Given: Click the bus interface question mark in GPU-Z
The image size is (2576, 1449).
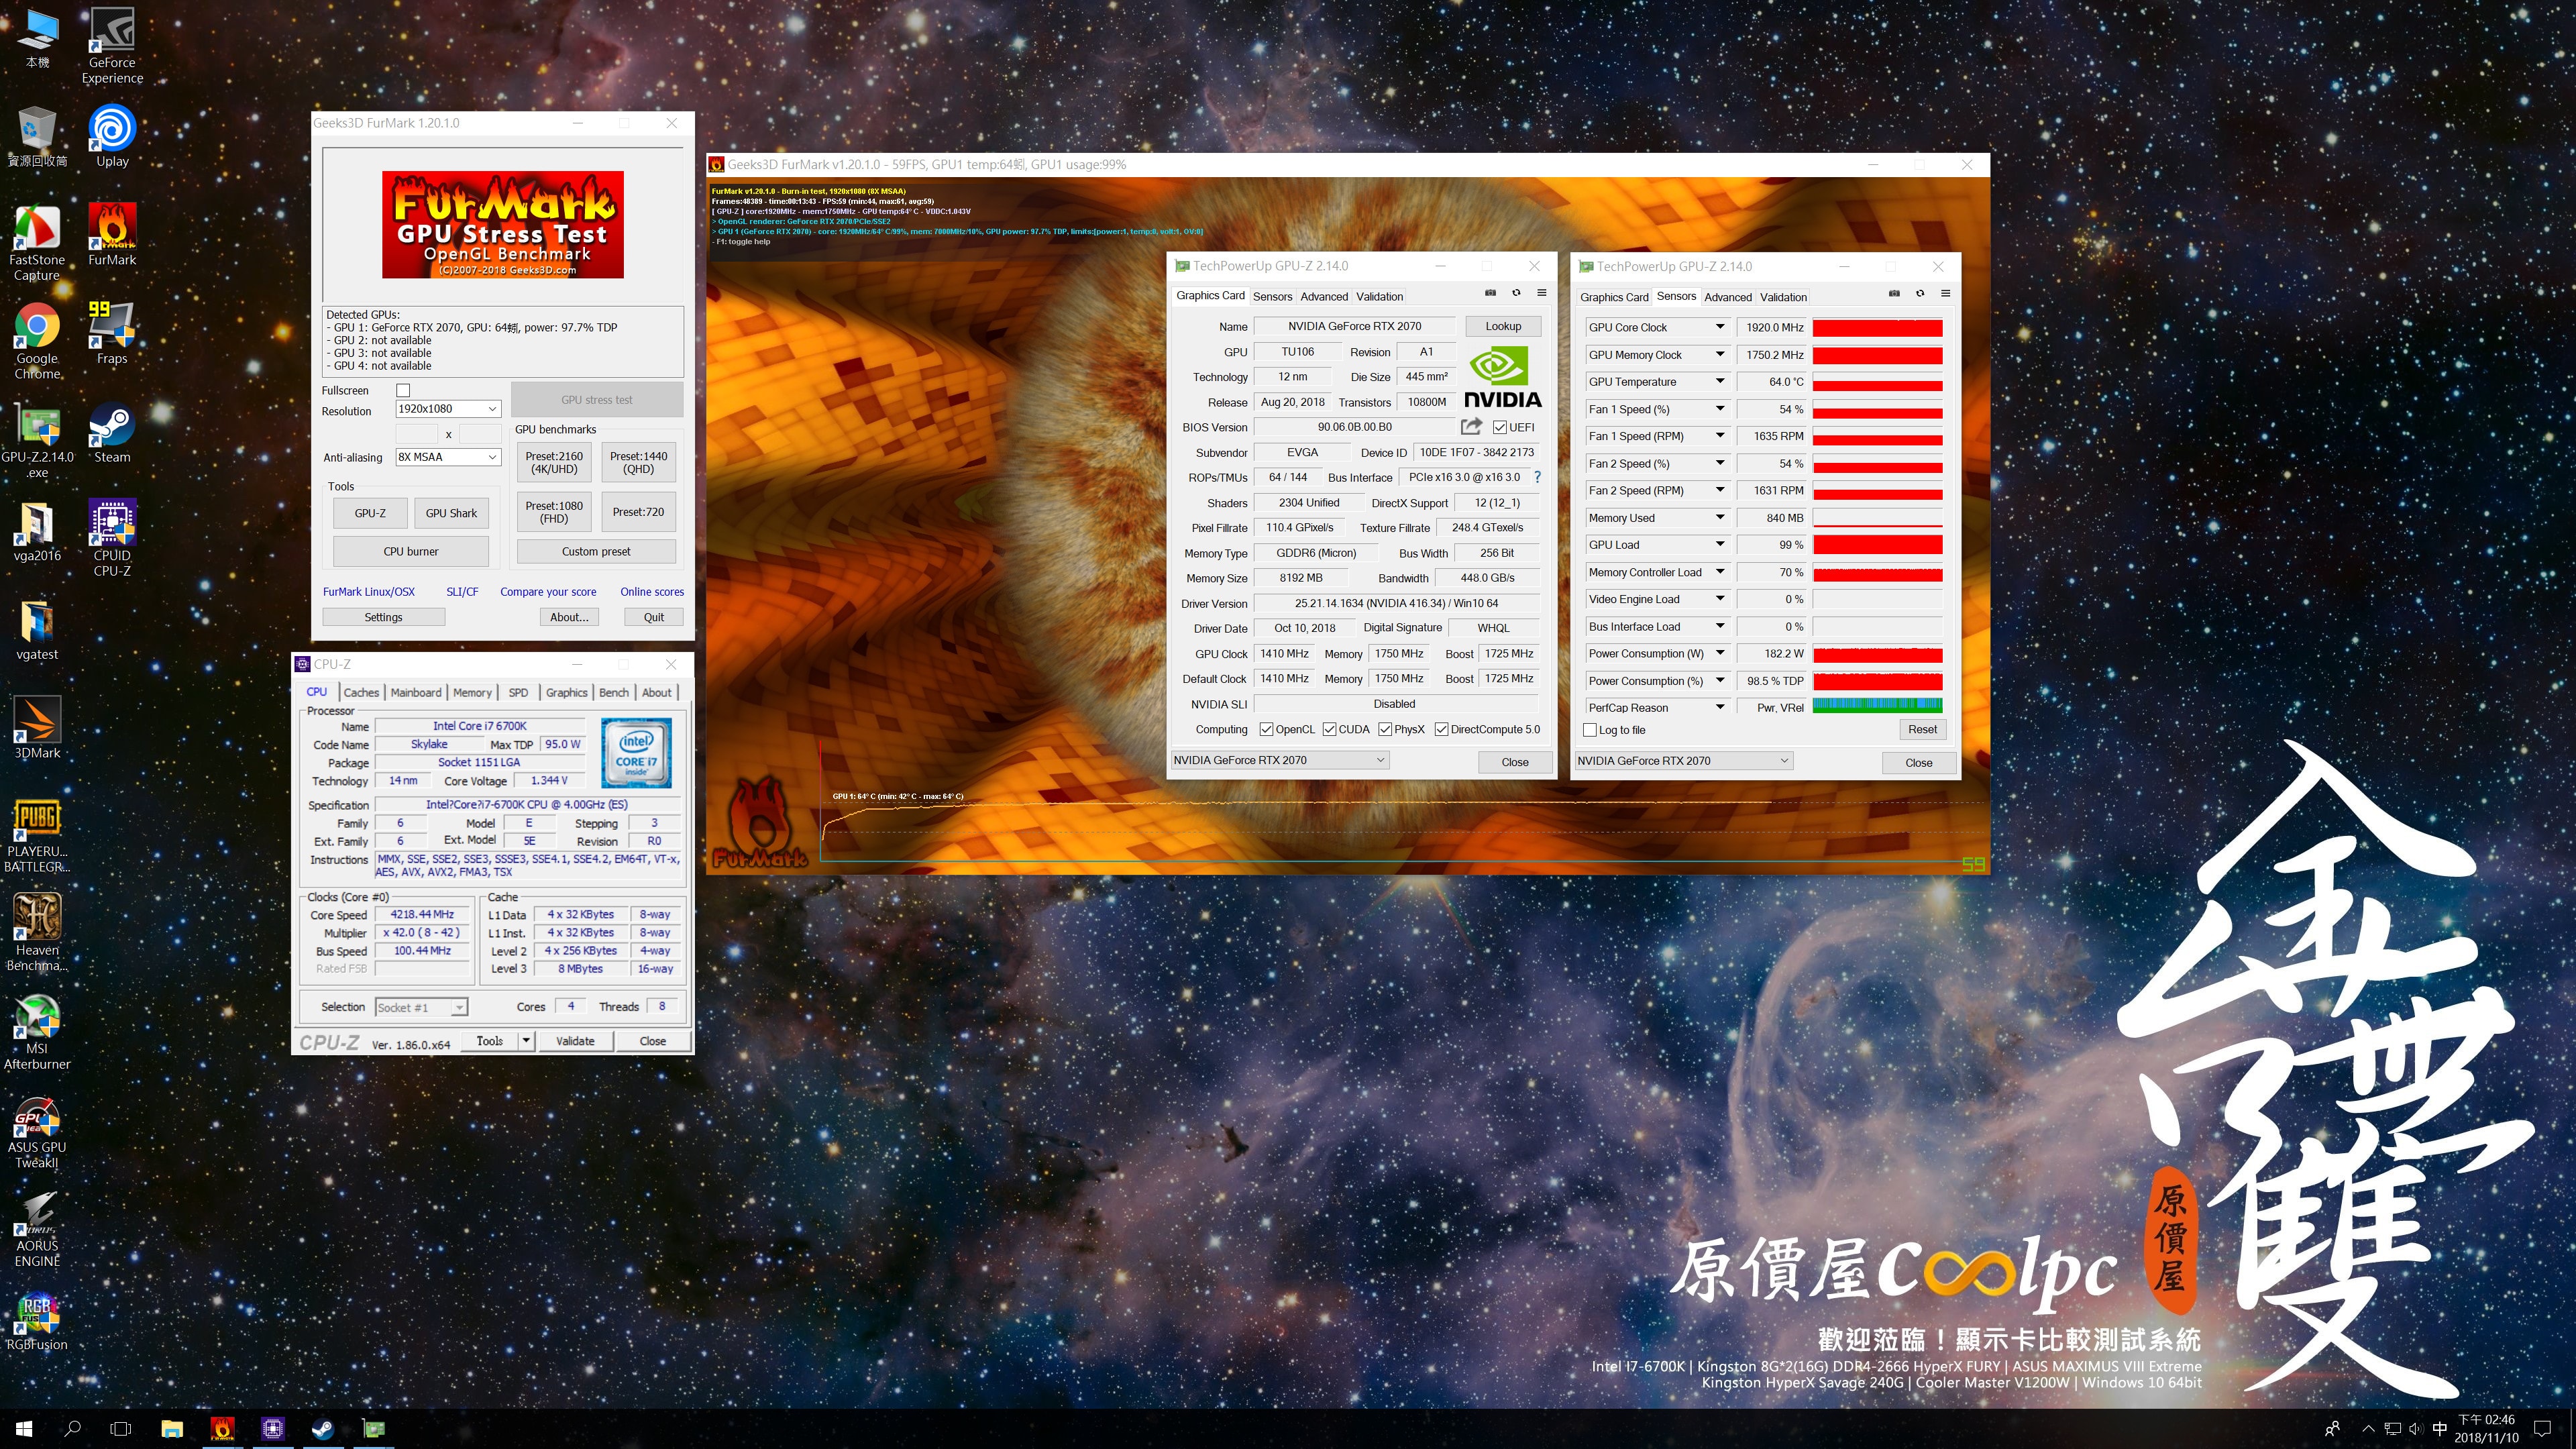Looking at the screenshot, I should click(x=1538, y=478).
